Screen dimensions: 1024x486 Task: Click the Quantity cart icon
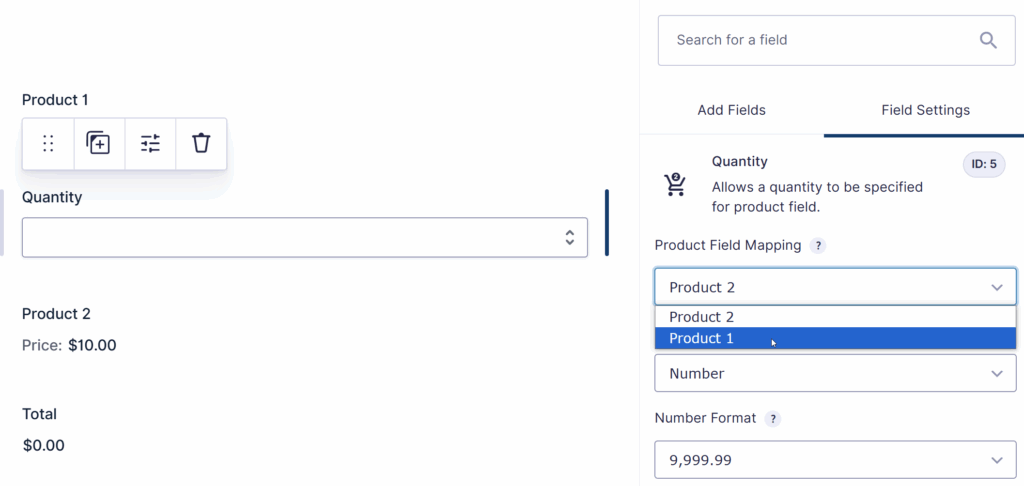tap(675, 185)
